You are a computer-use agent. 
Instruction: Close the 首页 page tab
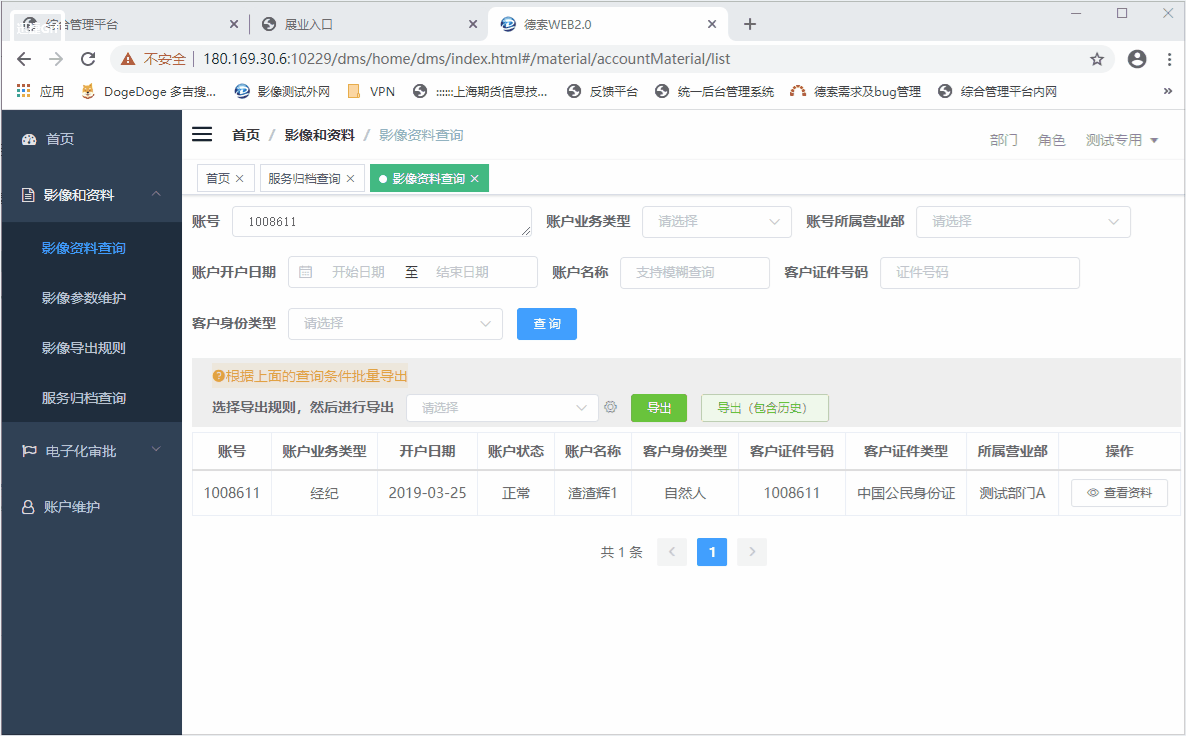click(x=240, y=179)
